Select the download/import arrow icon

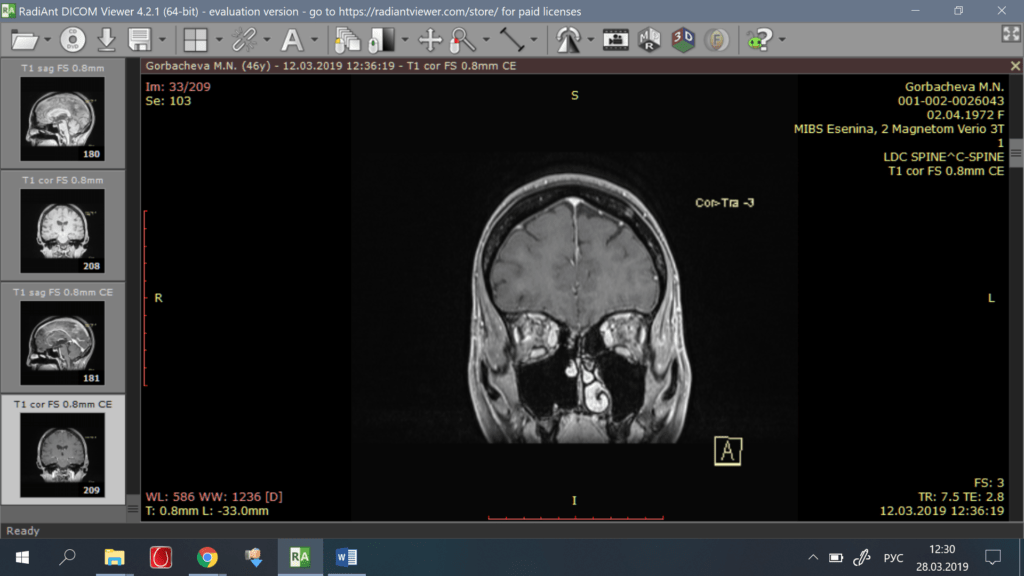(x=106, y=40)
